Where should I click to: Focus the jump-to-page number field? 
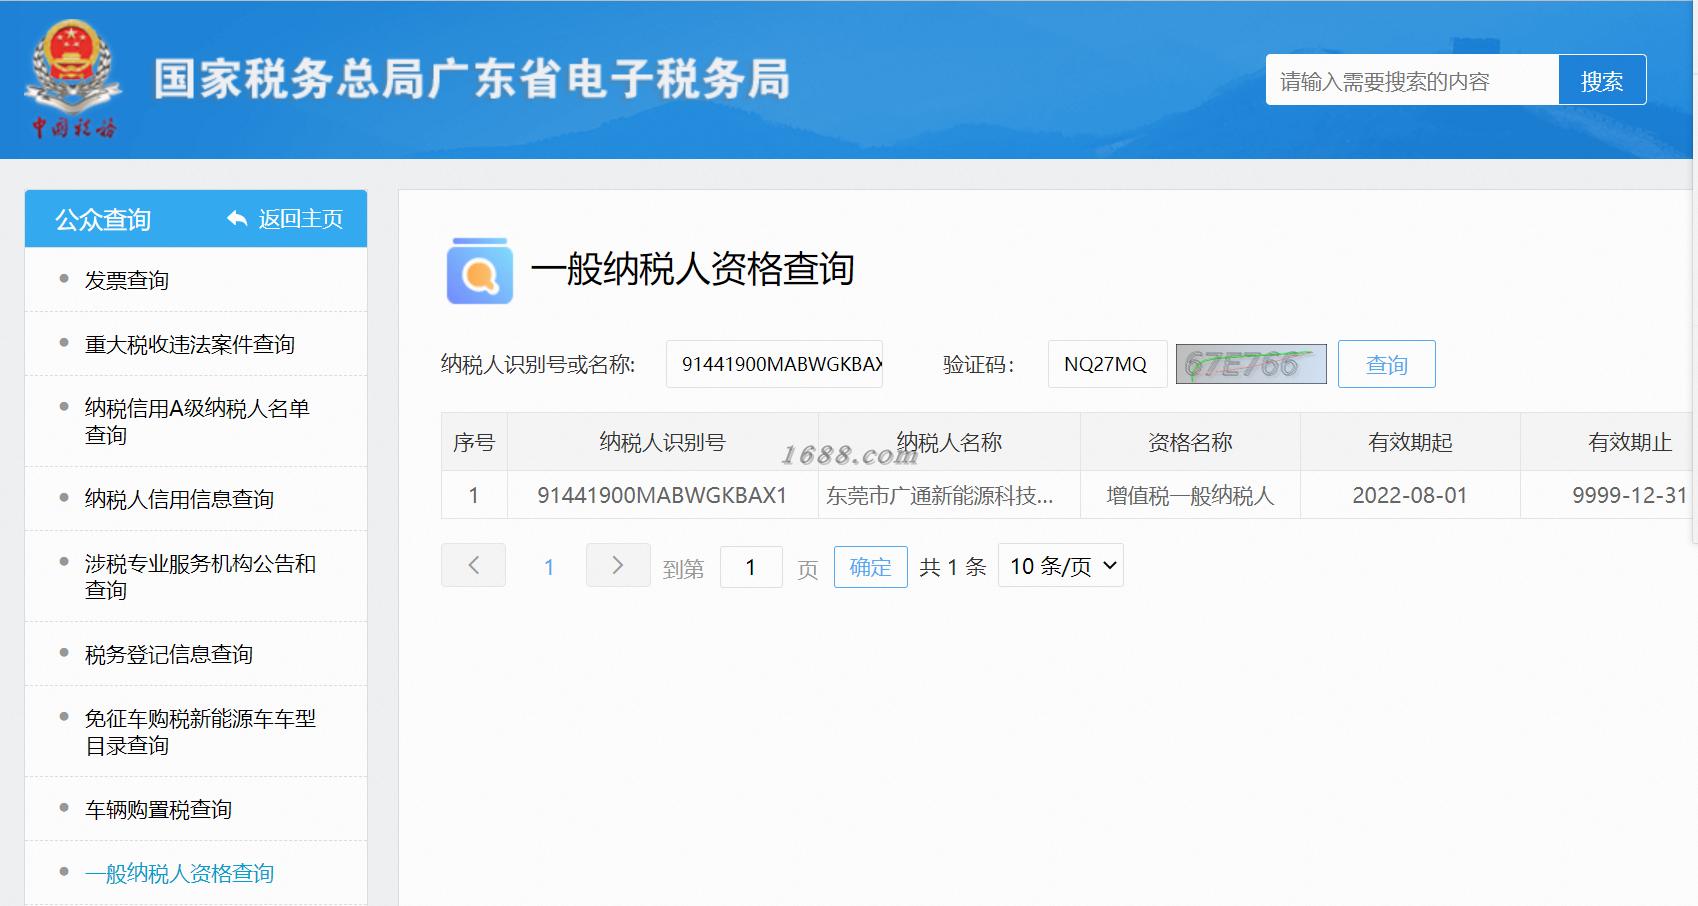[751, 567]
